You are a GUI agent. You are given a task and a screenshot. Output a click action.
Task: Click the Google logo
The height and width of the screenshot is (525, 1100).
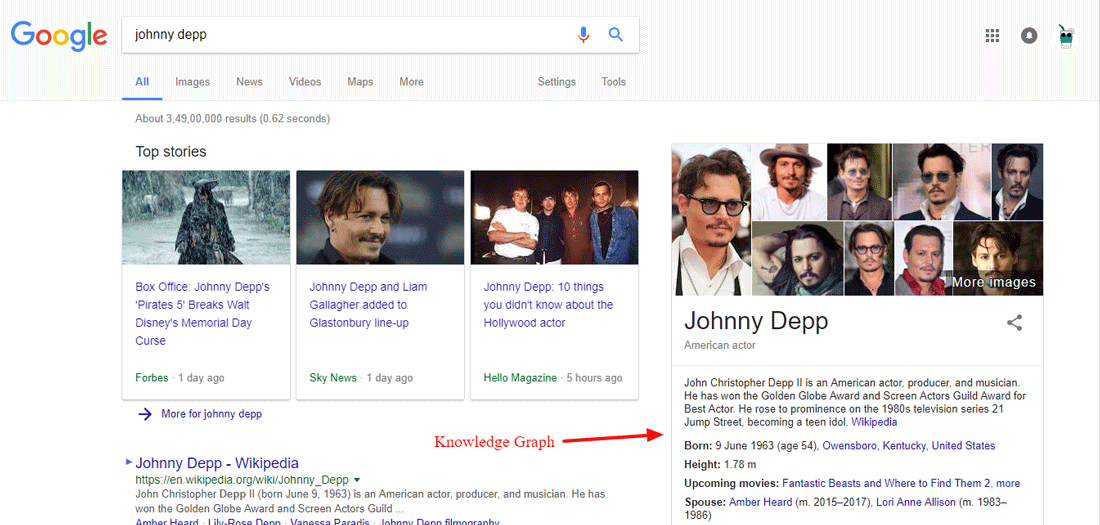[x=59, y=35]
